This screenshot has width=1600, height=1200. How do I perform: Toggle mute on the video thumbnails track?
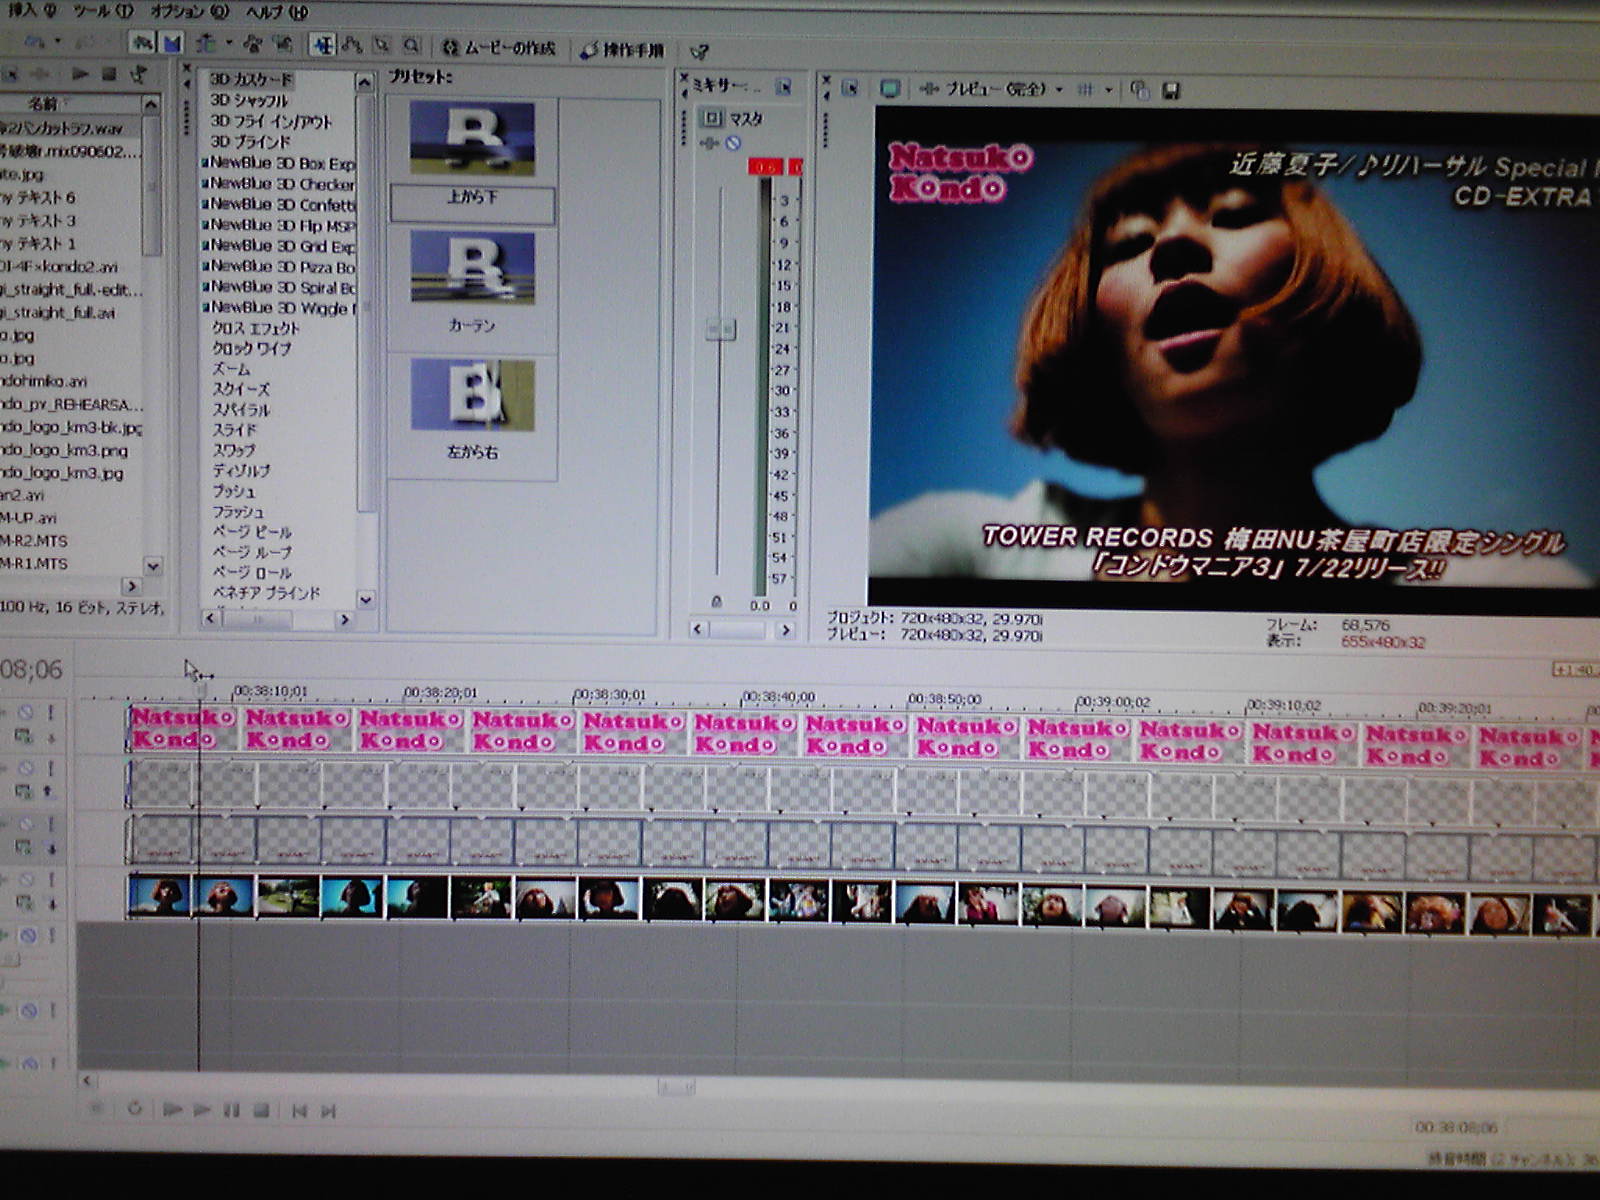(x=26, y=880)
